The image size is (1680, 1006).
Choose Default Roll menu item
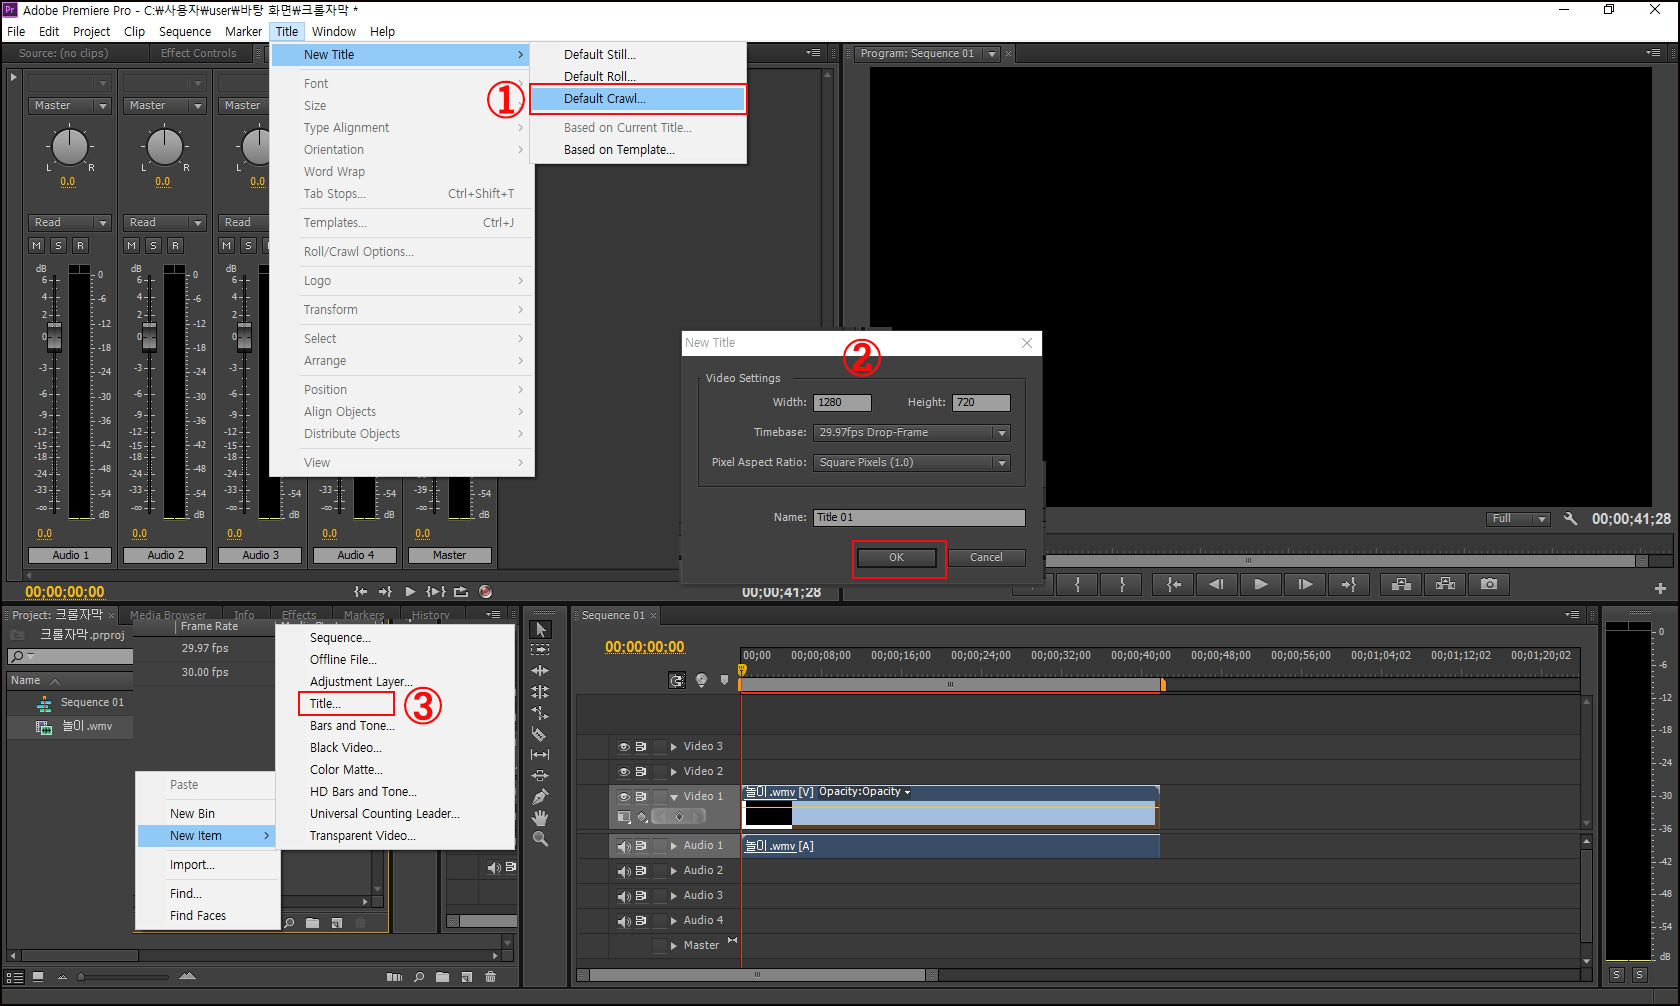pos(637,76)
